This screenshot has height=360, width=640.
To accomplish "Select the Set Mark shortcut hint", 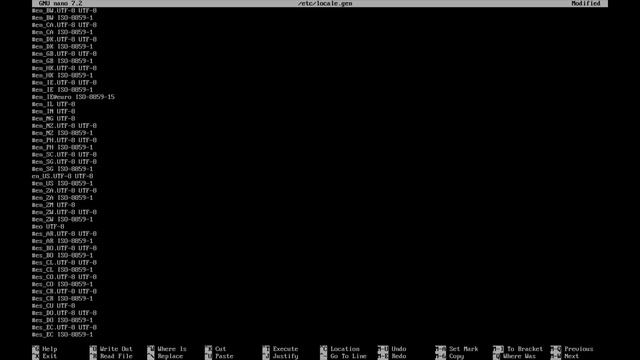I will (x=457, y=349).
